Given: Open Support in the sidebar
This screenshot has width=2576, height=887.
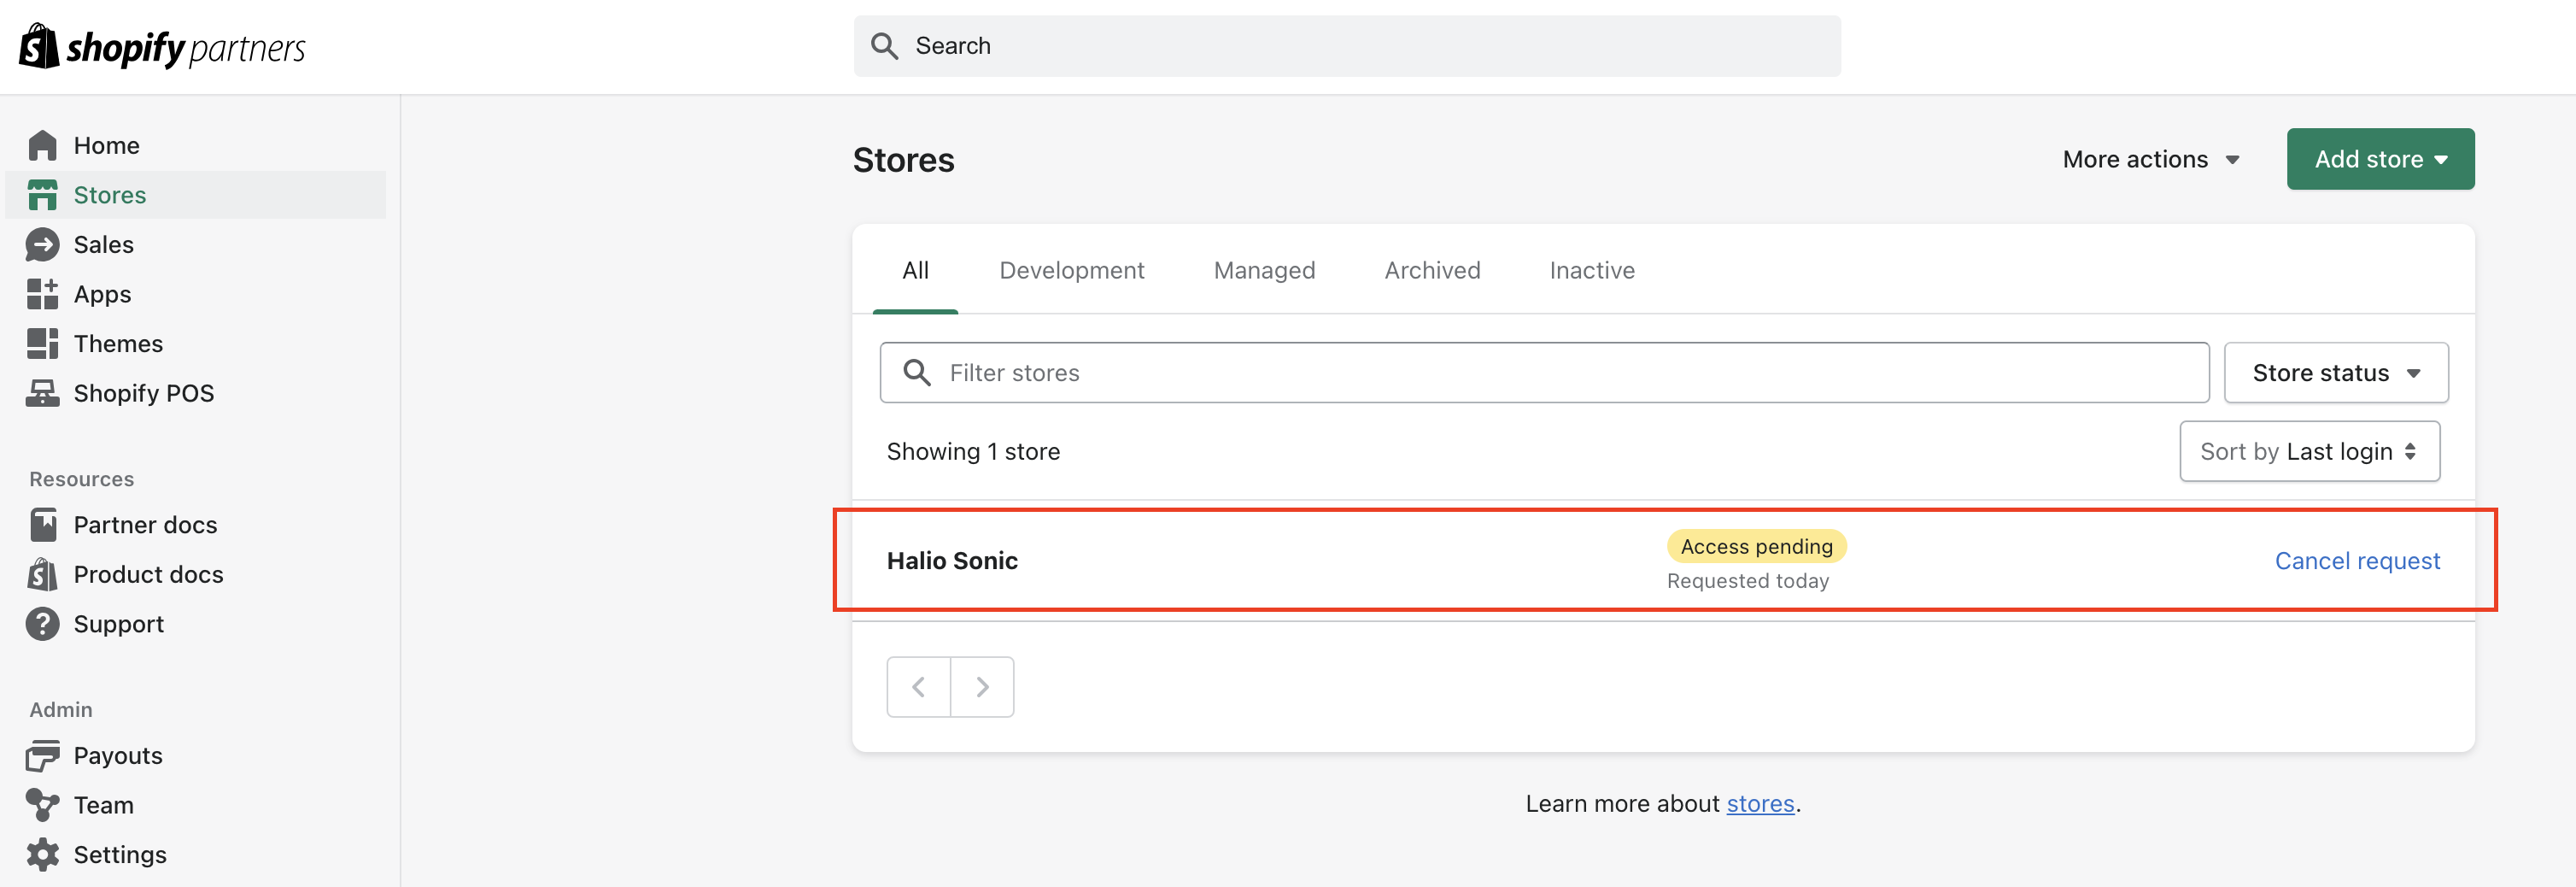Looking at the screenshot, I should pos(195,624).
